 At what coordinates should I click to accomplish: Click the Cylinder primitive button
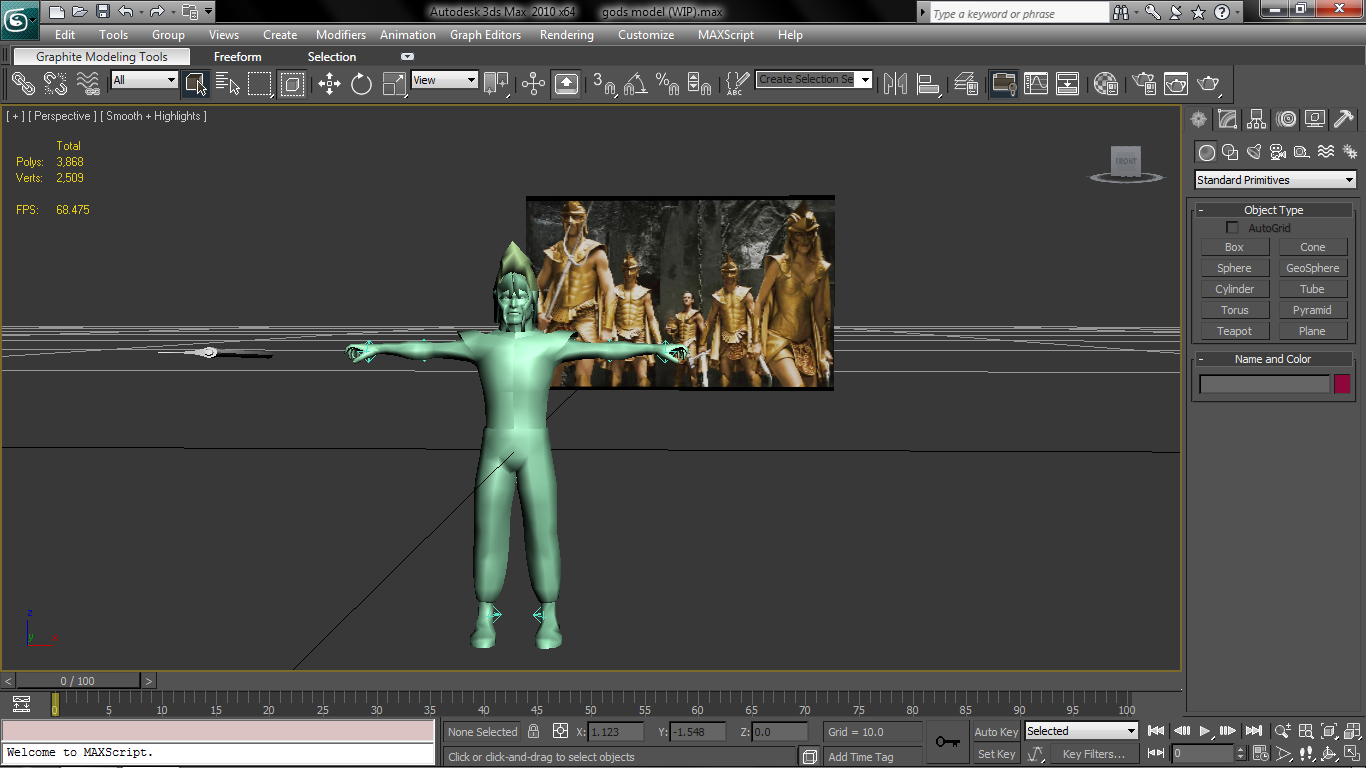coord(1234,289)
